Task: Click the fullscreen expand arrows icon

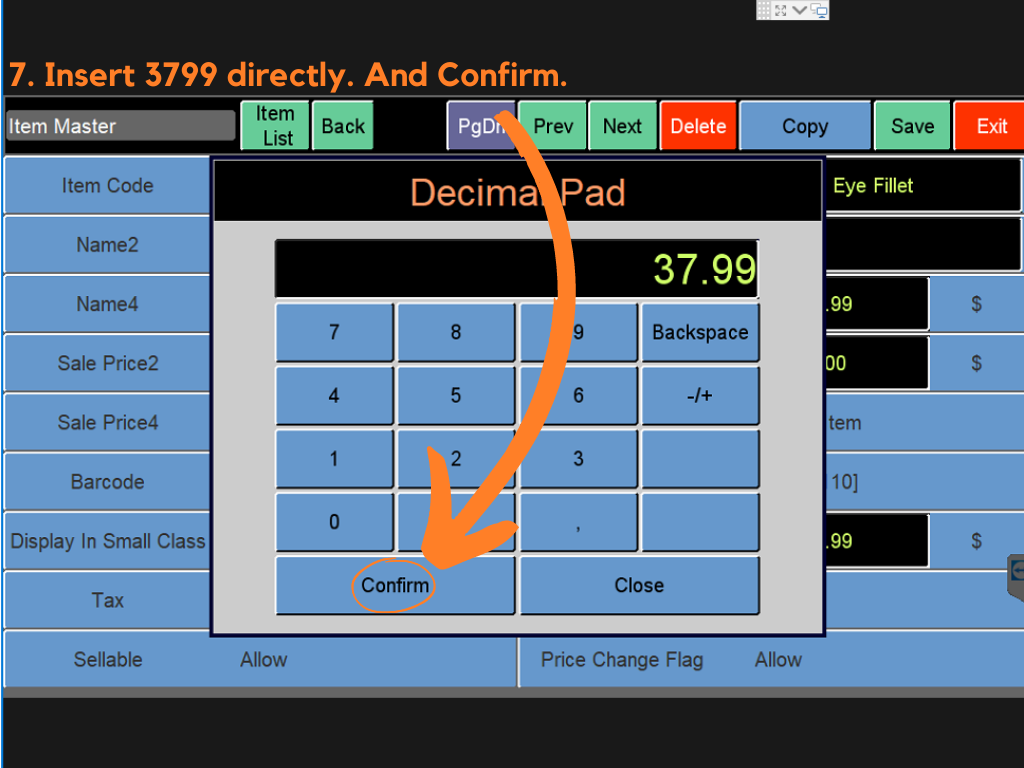Action: 781,10
